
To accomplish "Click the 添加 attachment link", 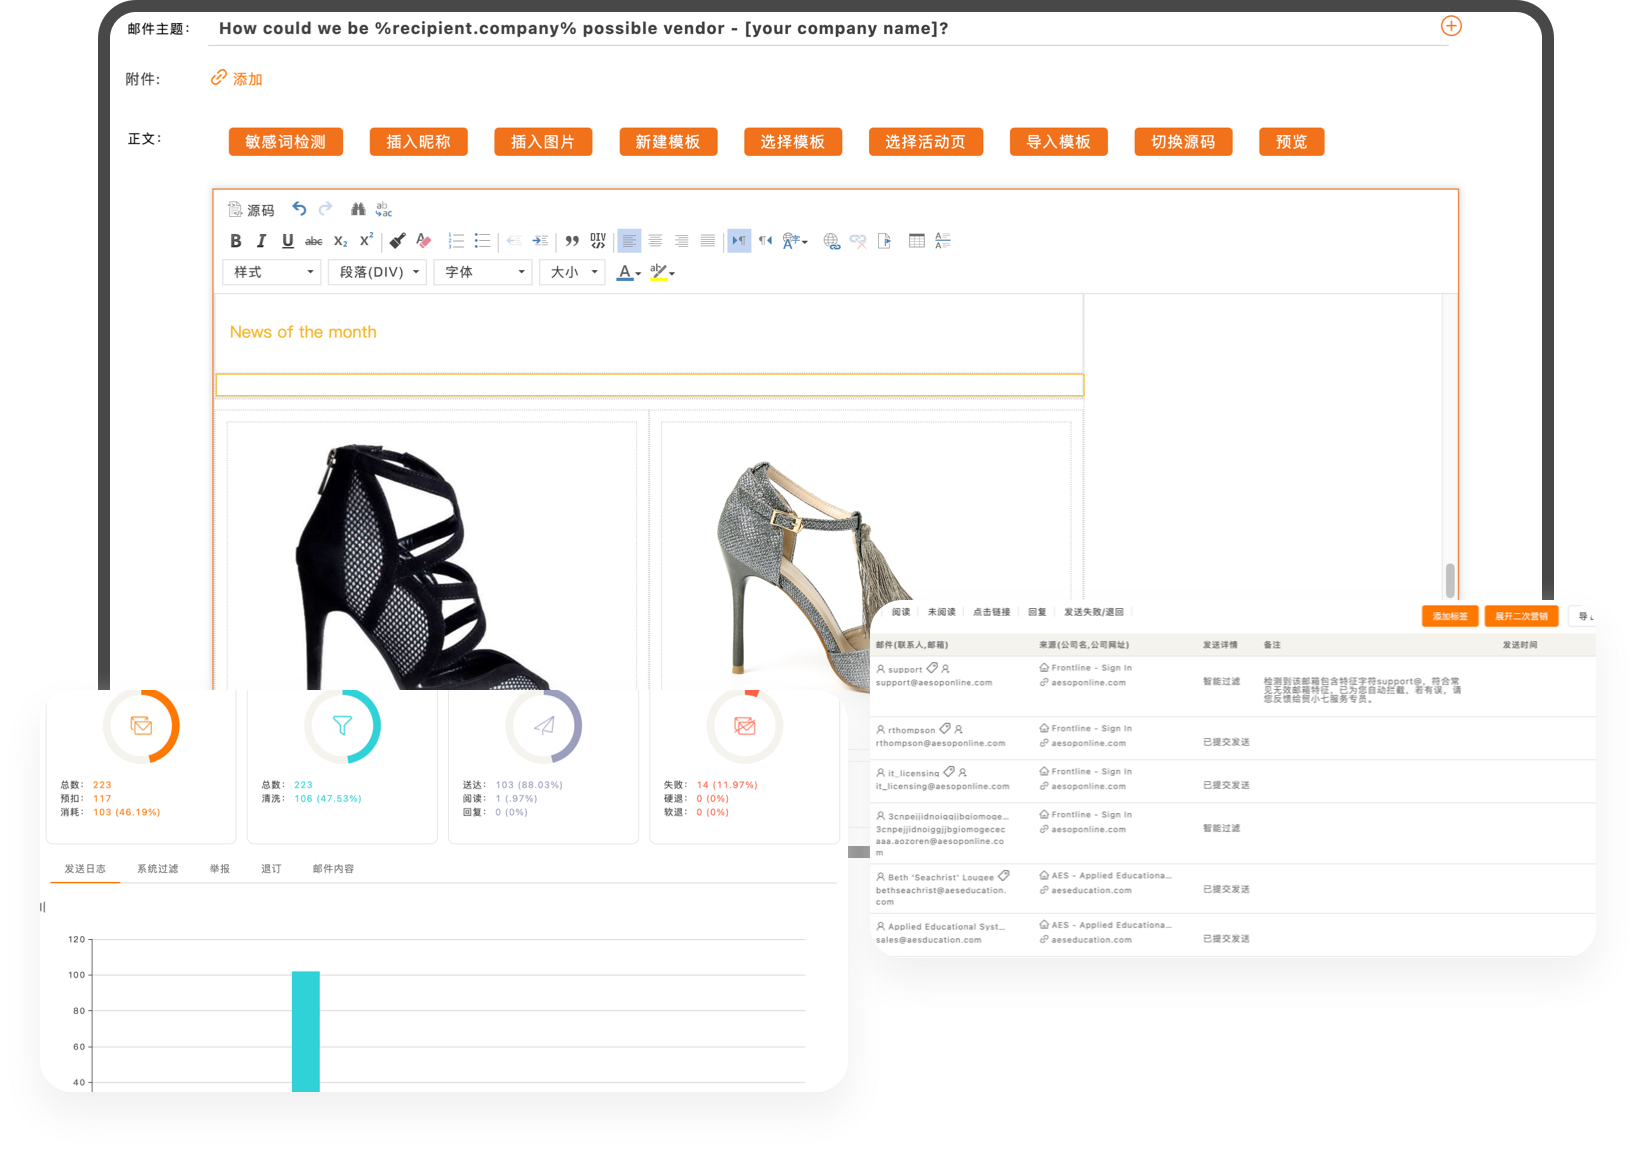I will [246, 79].
